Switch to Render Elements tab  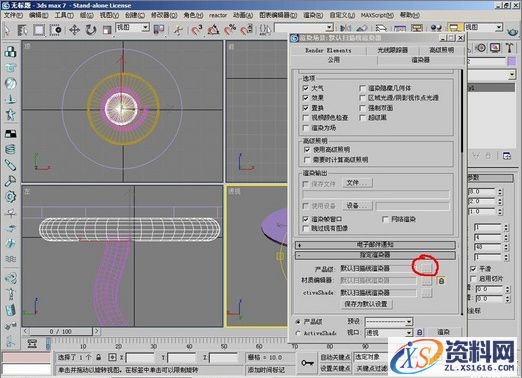328,50
